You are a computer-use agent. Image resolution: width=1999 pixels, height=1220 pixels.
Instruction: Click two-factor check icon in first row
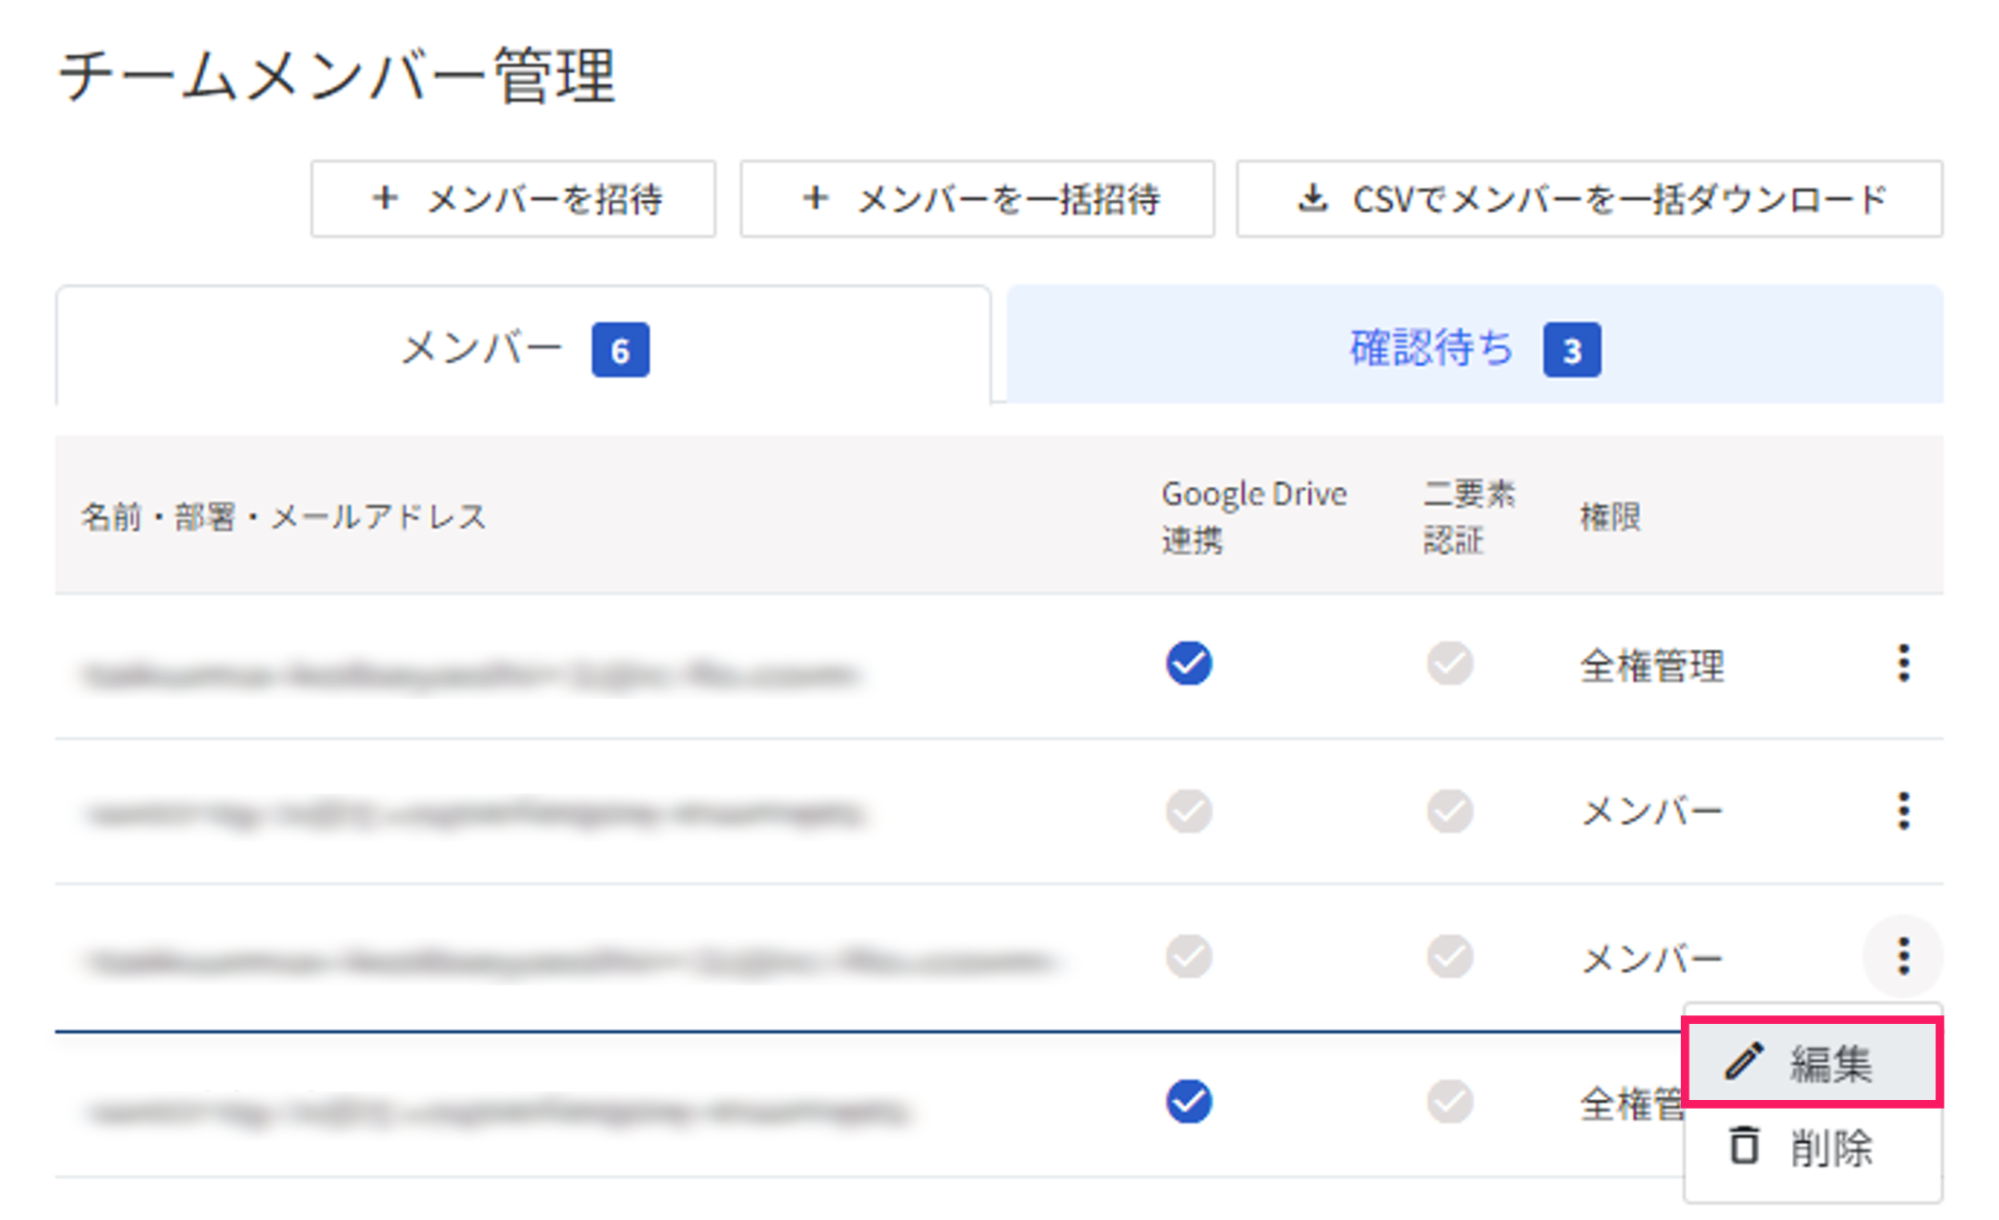point(1449,663)
